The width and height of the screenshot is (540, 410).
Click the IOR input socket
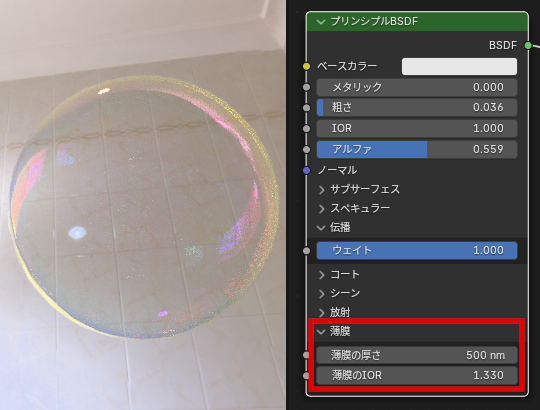307,129
